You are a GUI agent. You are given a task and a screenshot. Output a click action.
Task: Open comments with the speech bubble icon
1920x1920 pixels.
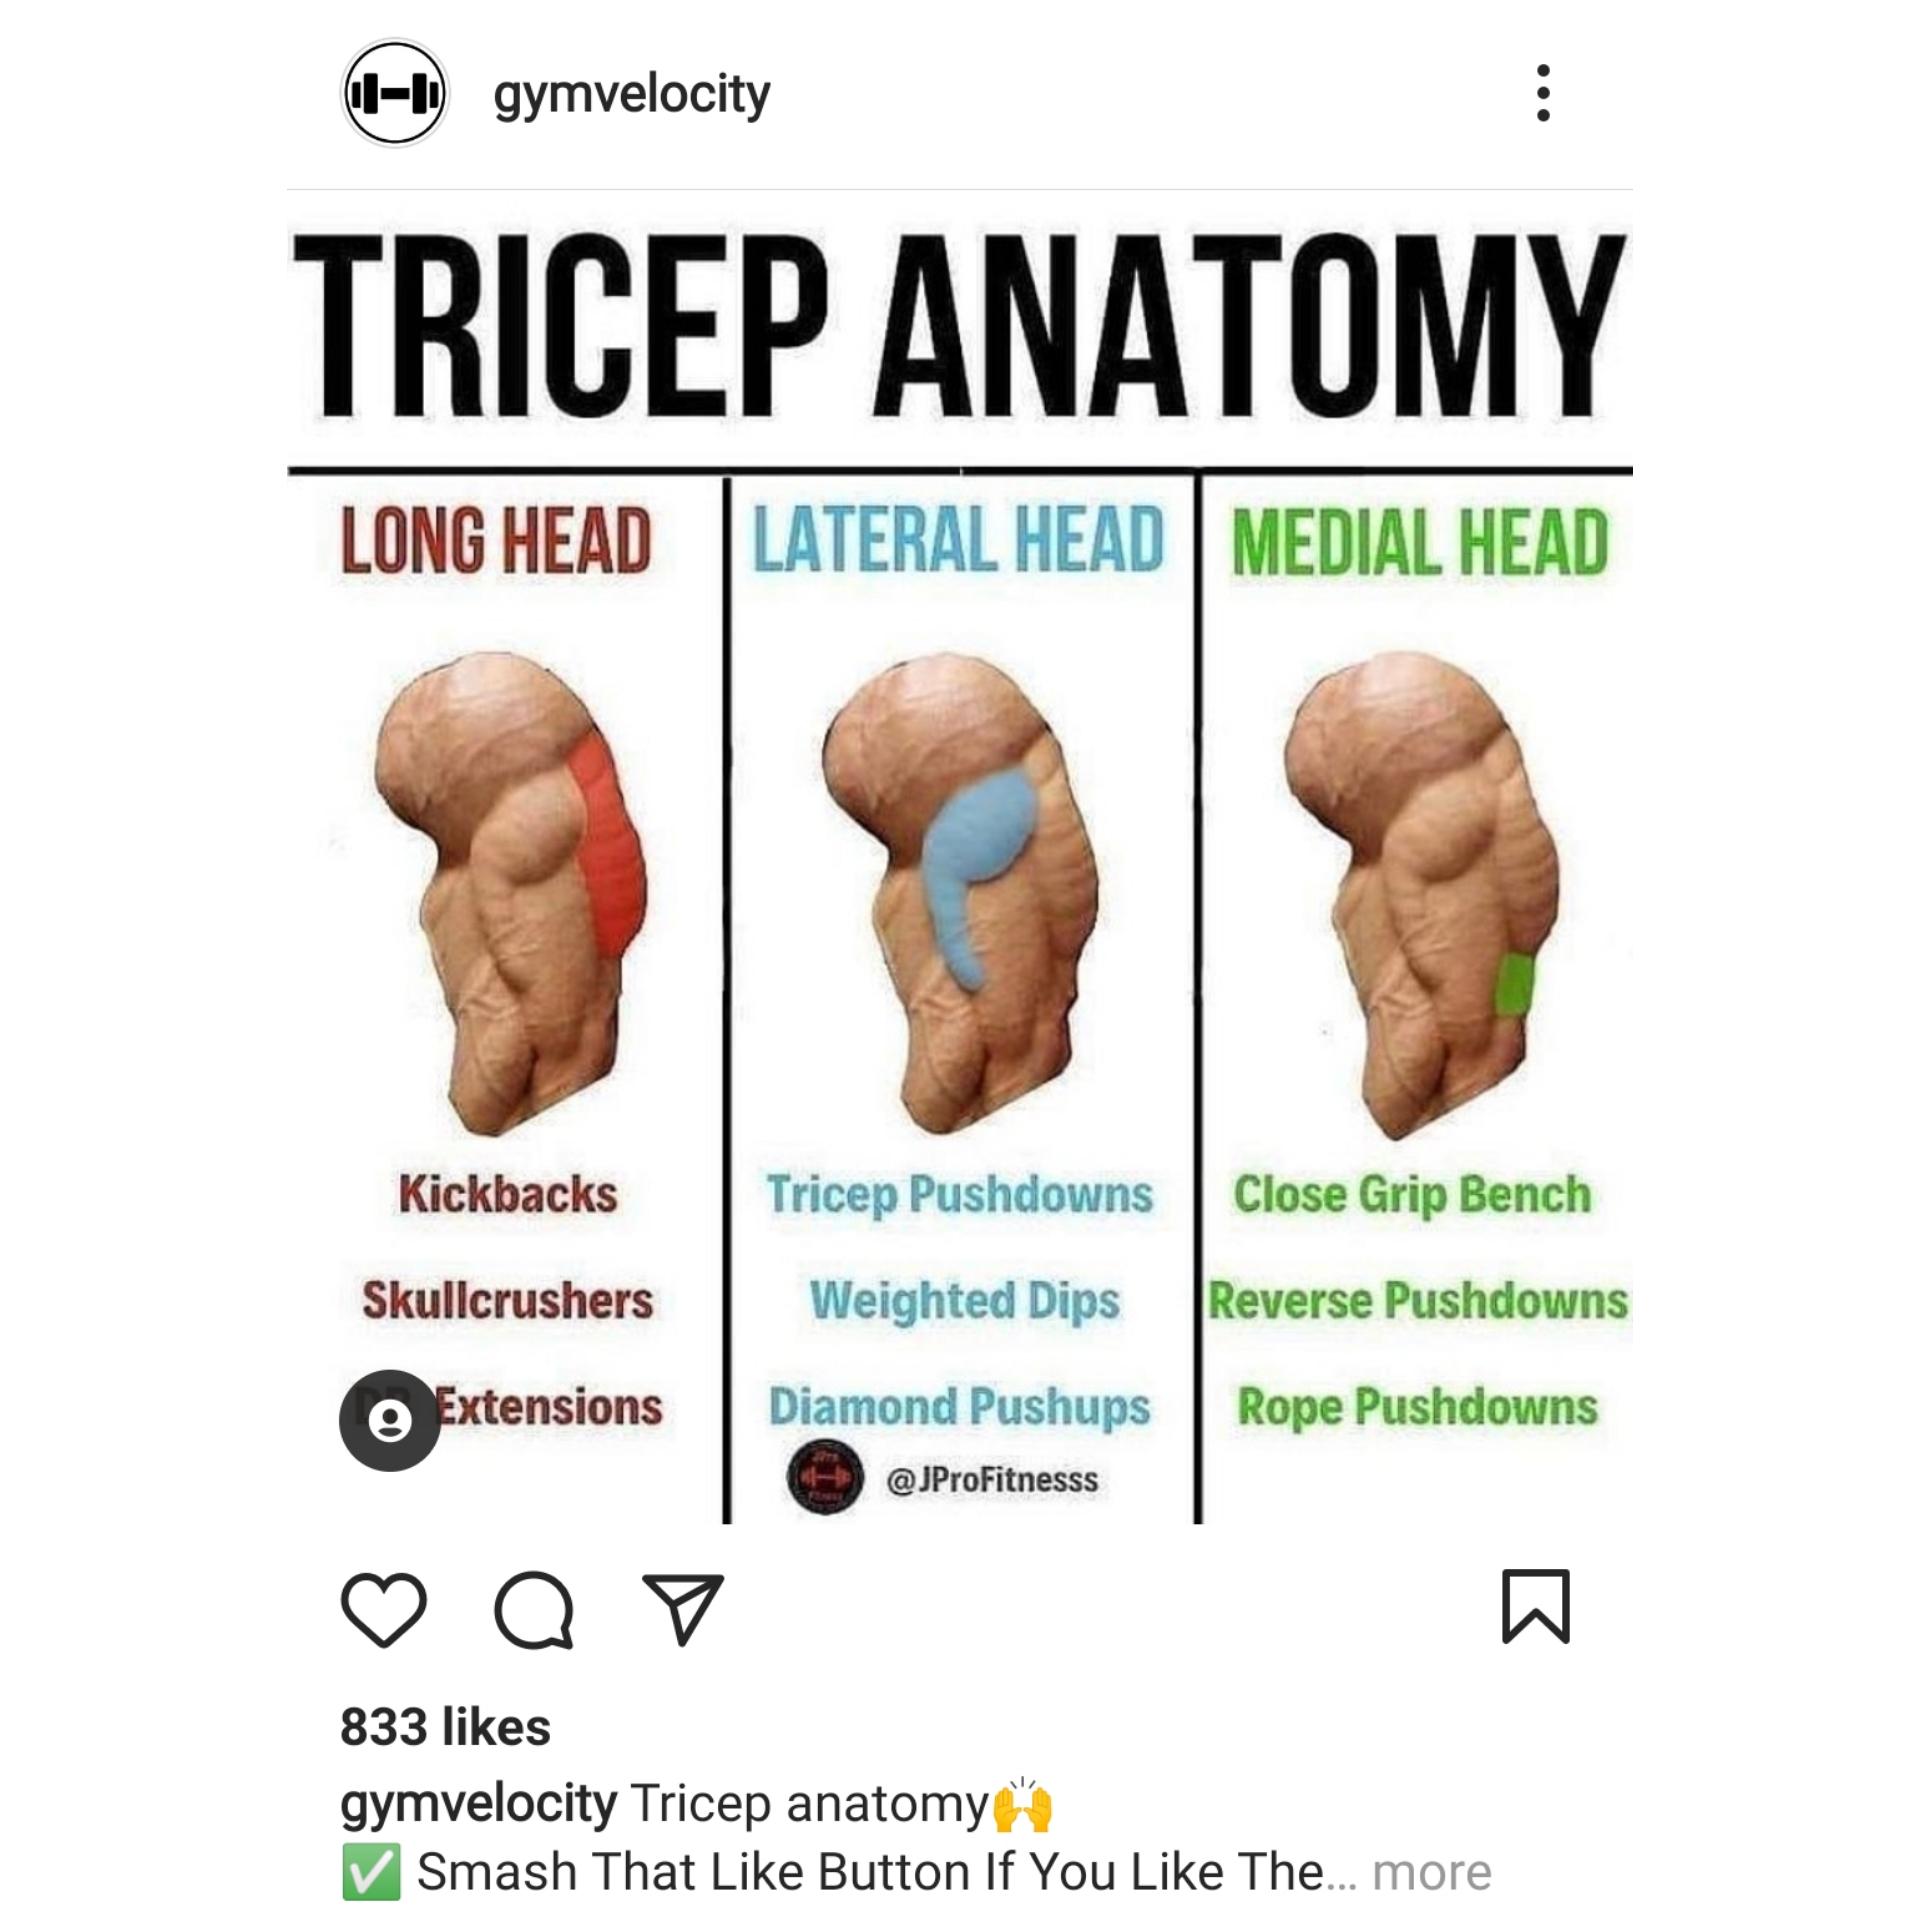coord(535,1610)
